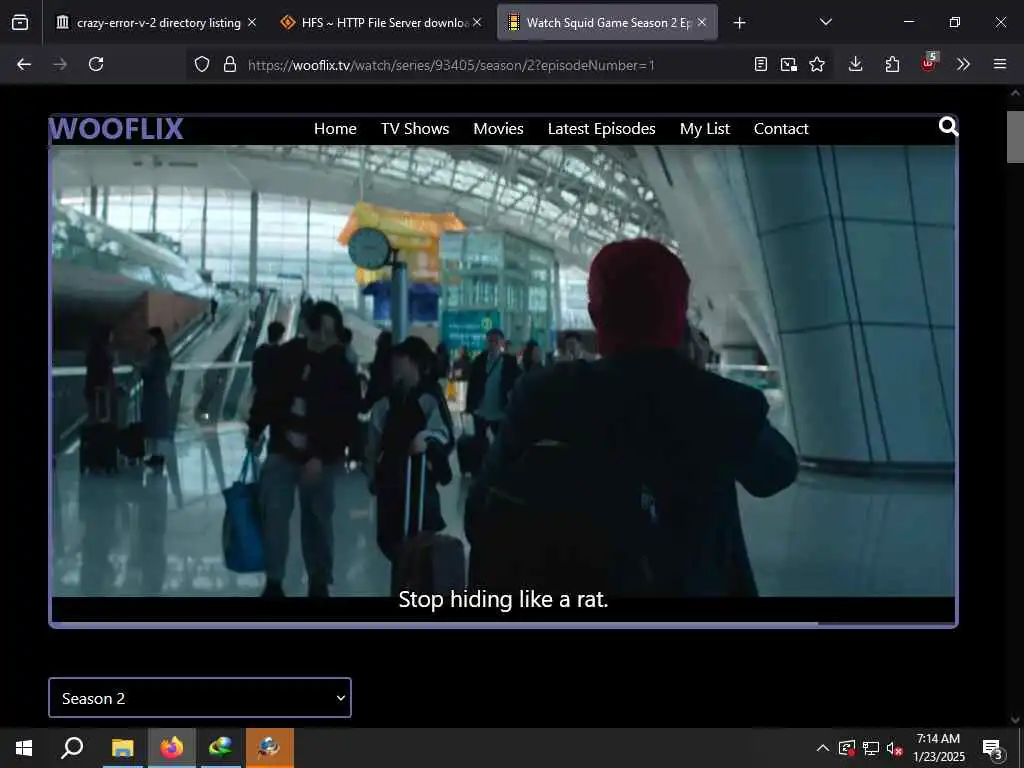
Task: Click the video player frame
Action: click(x=503, y=370)
